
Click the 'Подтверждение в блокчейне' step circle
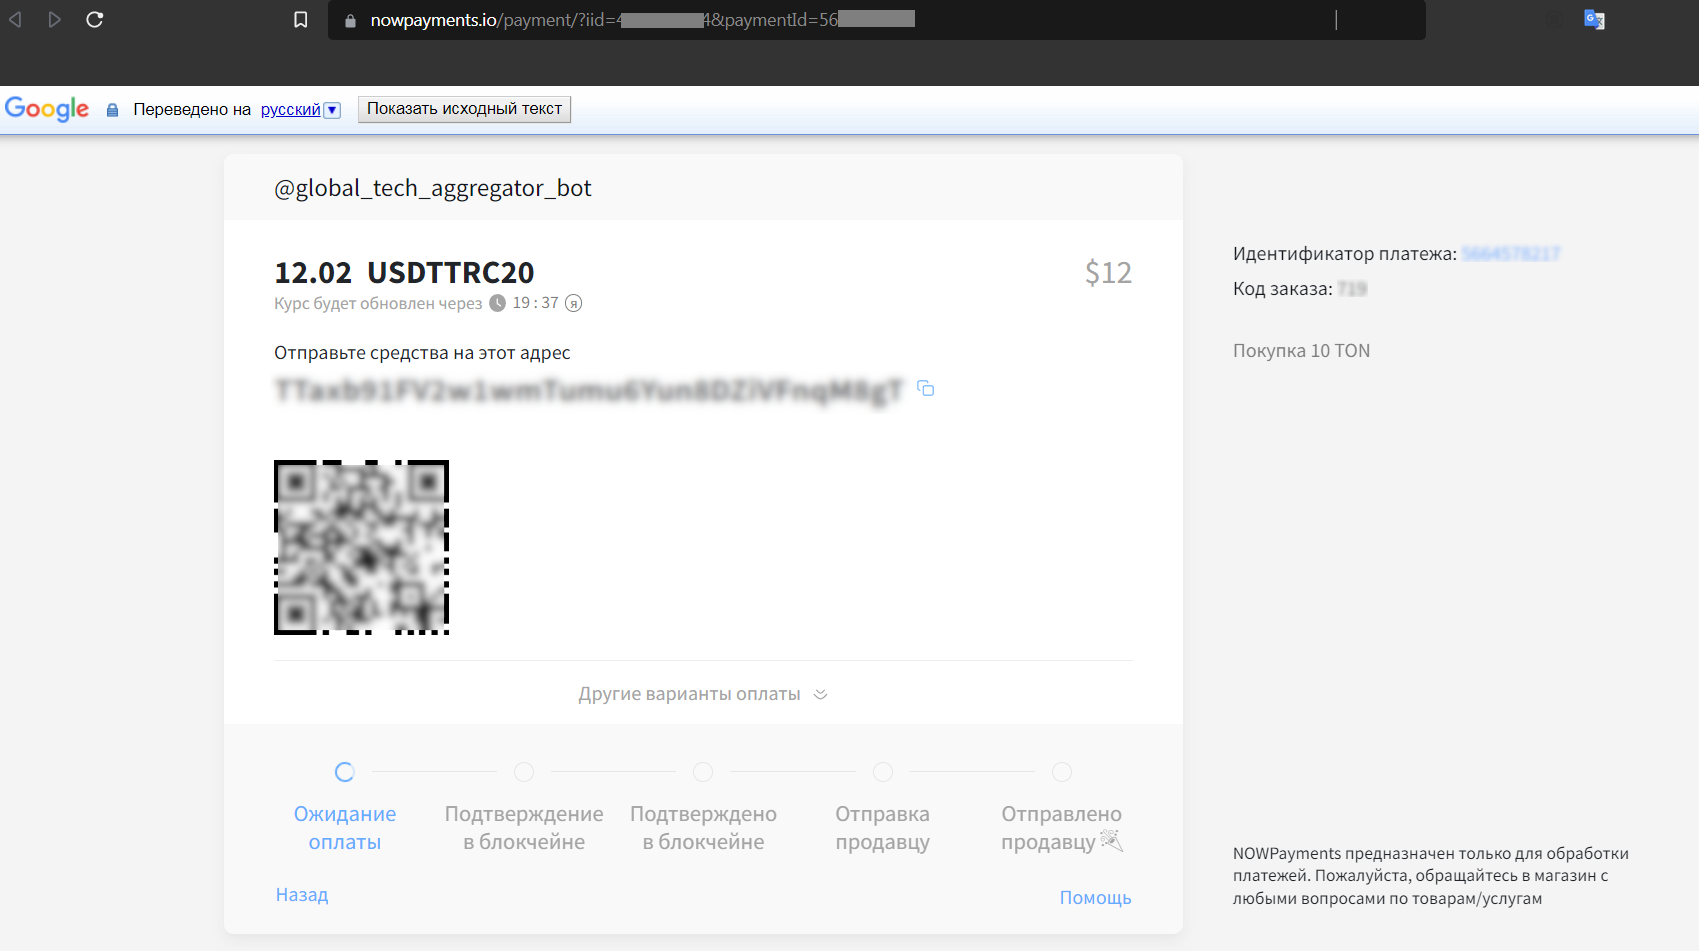[524, 772]
